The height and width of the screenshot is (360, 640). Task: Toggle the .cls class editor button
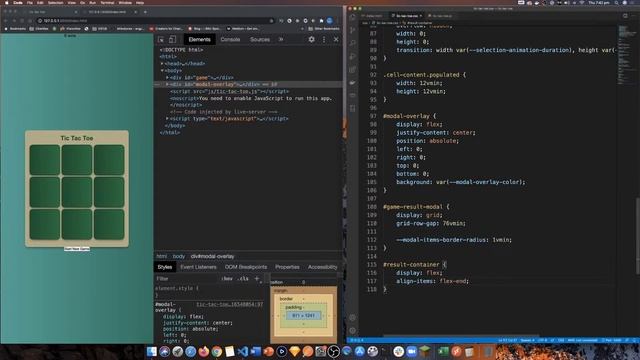coord(243,279)
